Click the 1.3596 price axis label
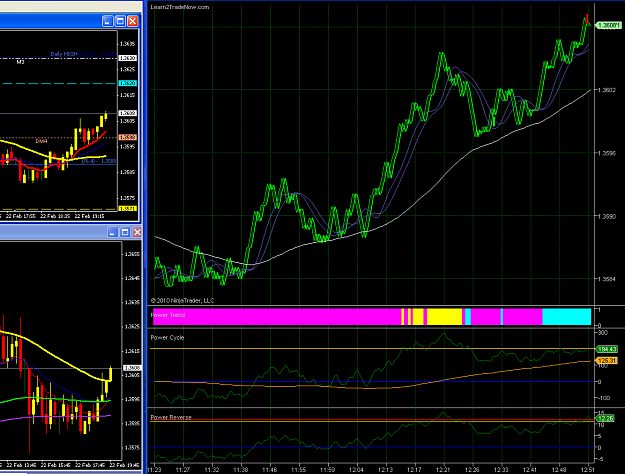The width and height of the screenshot is (625, 474). coord(607,153)
